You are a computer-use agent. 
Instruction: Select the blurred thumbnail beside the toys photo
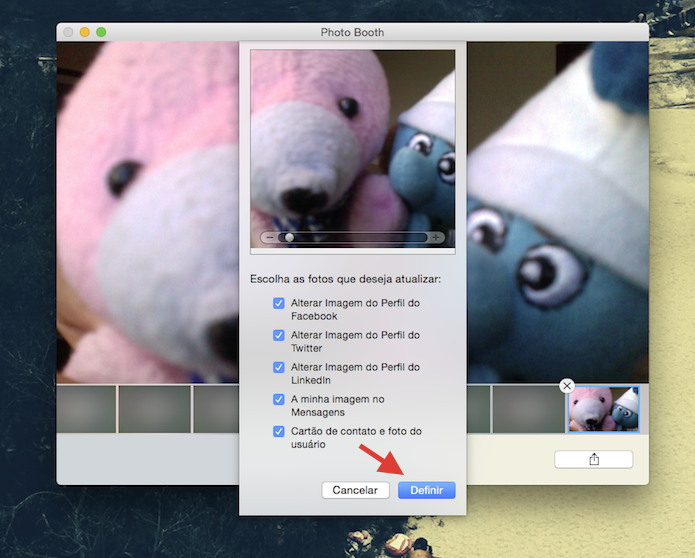click(x=529, y=409)
